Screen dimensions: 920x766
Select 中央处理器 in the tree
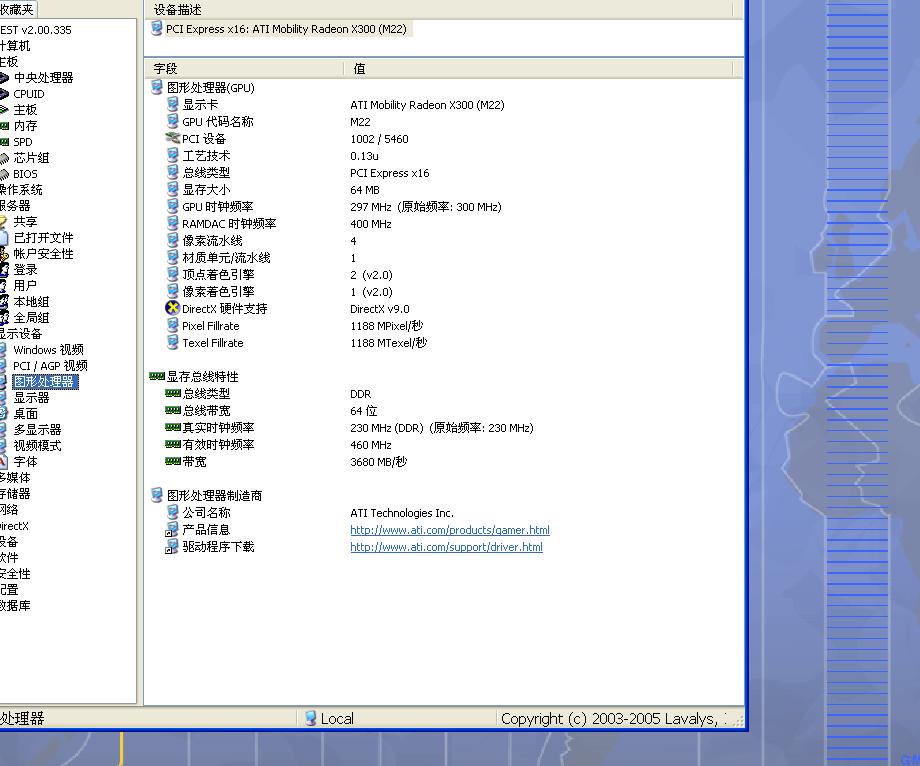tap(43, 77)
